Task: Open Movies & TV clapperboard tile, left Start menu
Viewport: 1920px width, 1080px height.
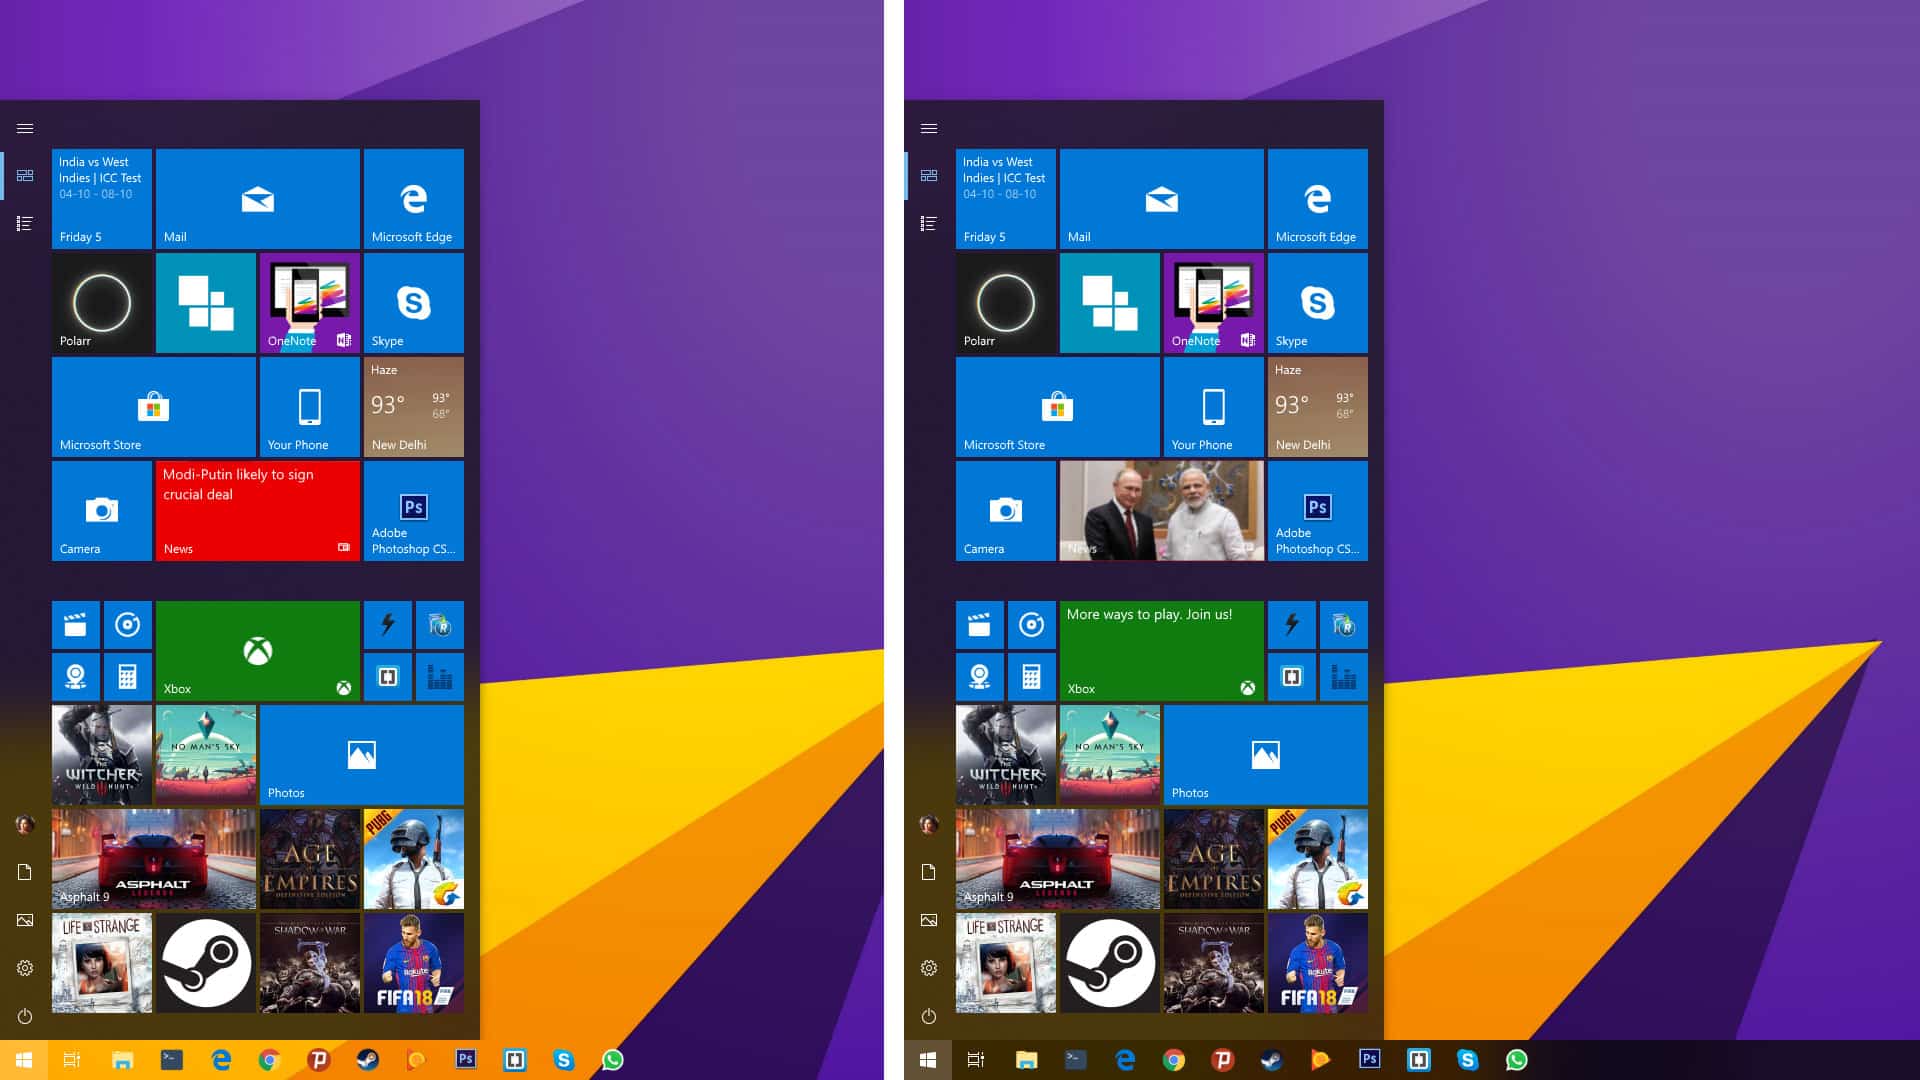Action: [x=75, y=625]
